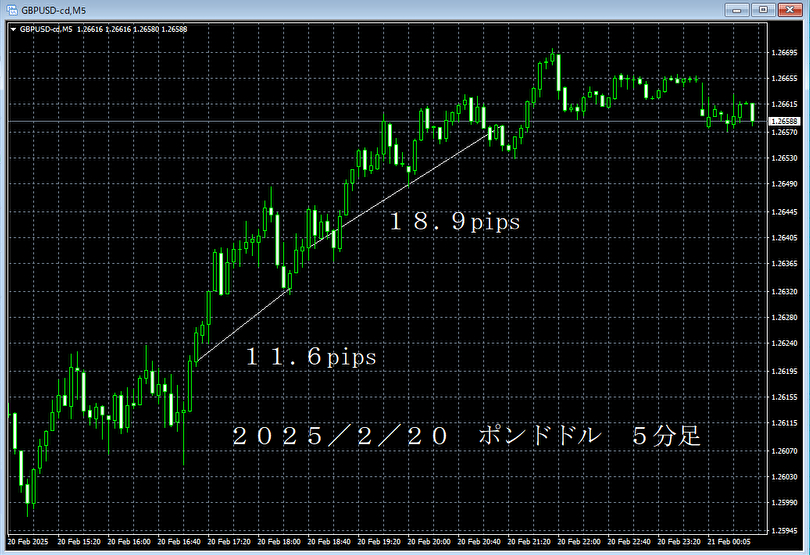Click the price scale label 1.25945
Image resolution: width=810 pixels, height=555 pixels.
tap(784, 531)
